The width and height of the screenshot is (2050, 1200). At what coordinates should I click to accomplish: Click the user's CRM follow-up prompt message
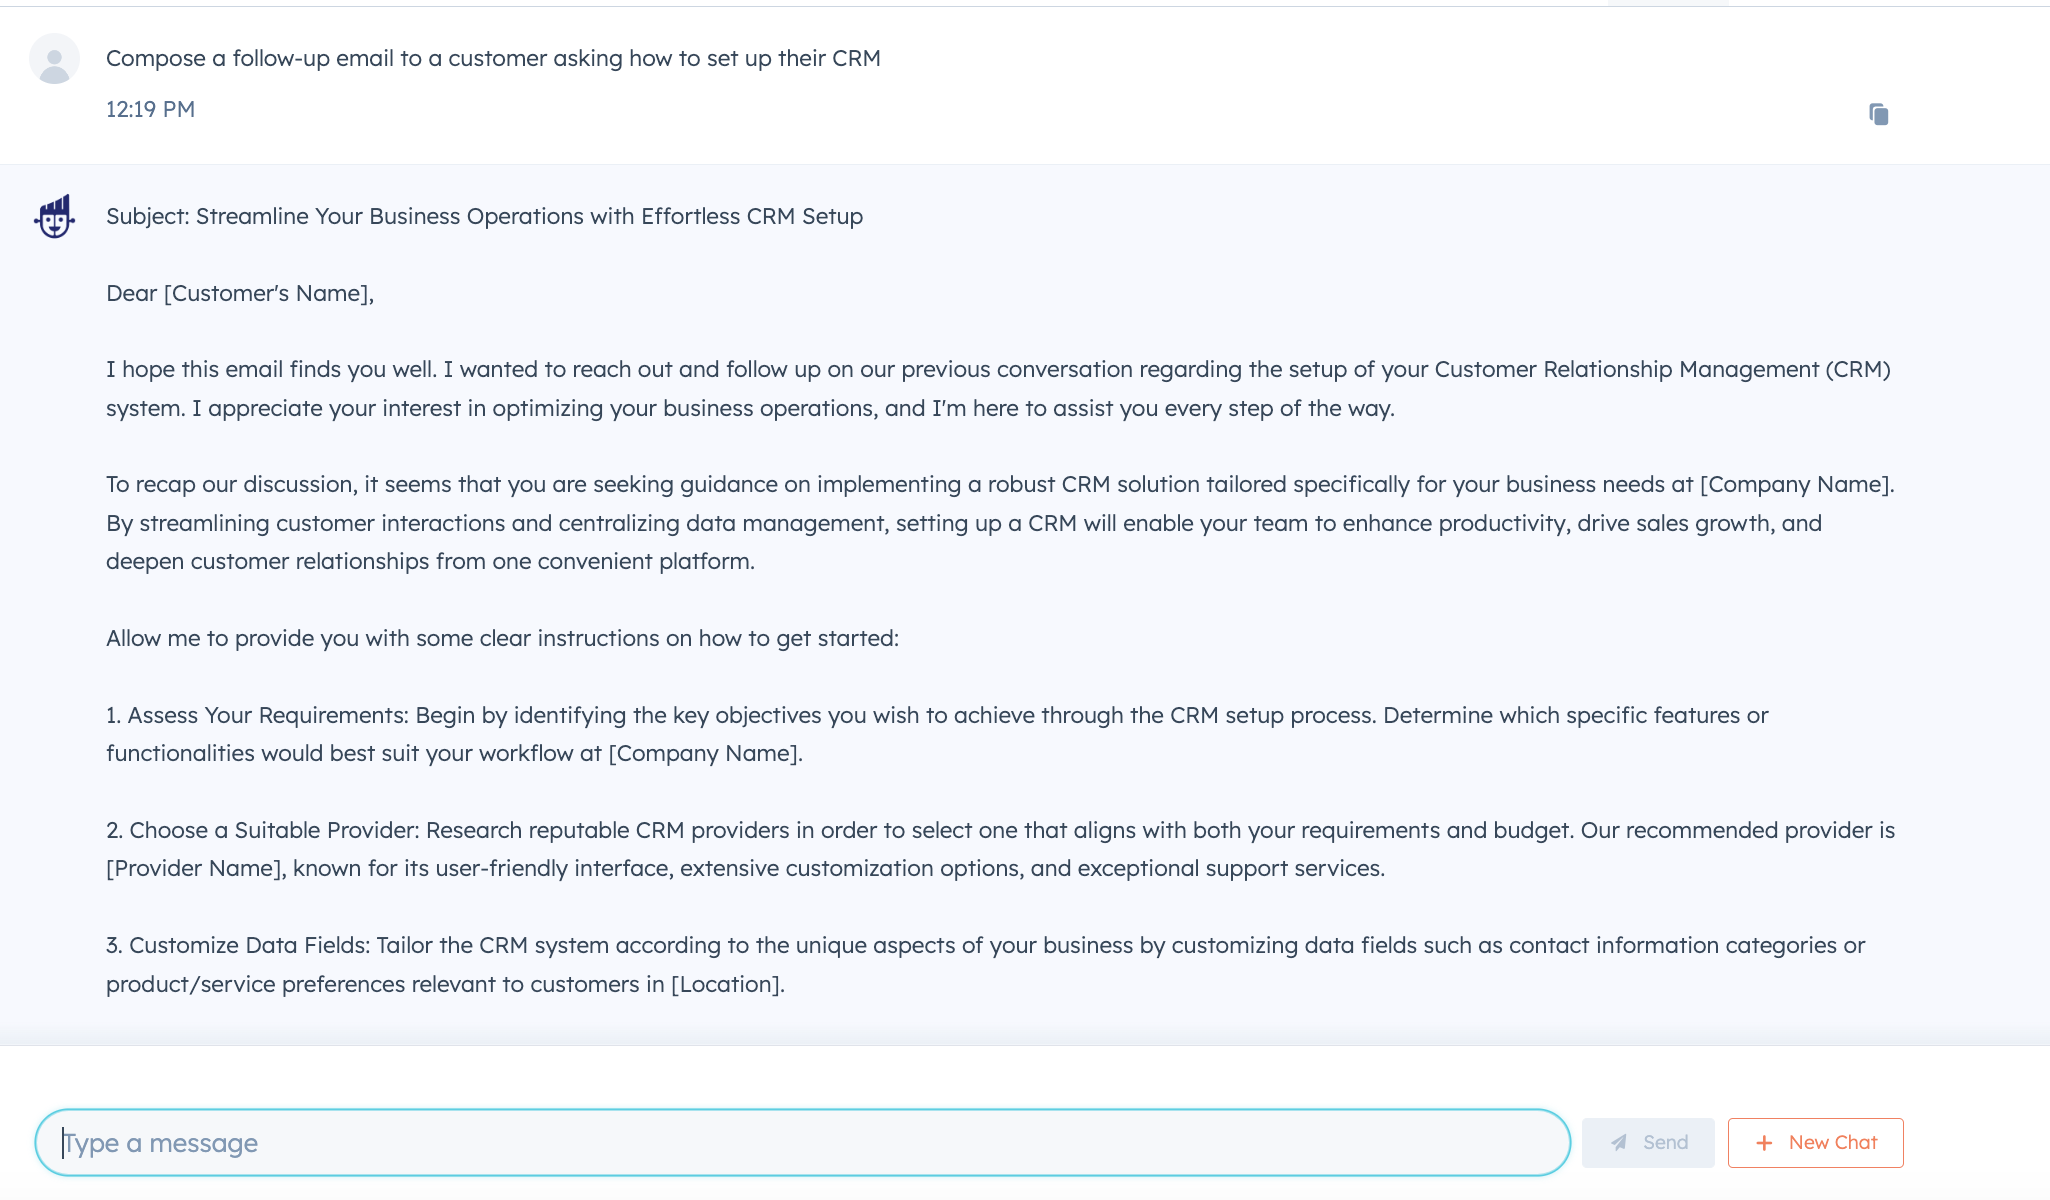pos(493,58)
